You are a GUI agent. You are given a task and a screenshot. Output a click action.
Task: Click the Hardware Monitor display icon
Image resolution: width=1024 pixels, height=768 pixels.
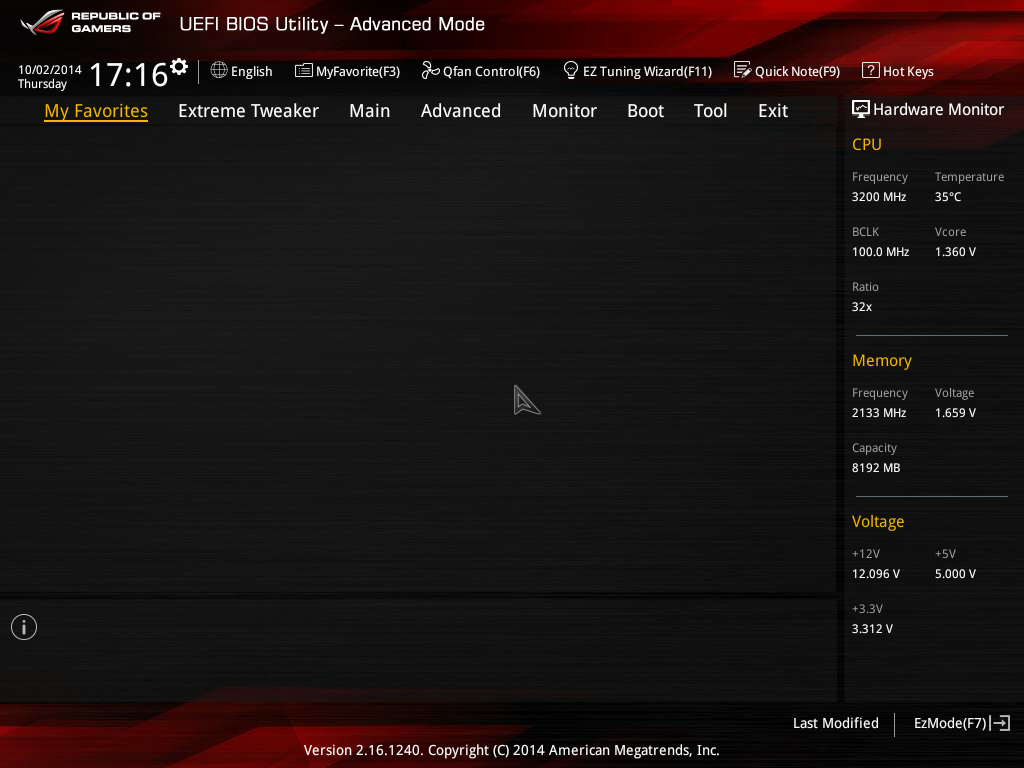860,109
